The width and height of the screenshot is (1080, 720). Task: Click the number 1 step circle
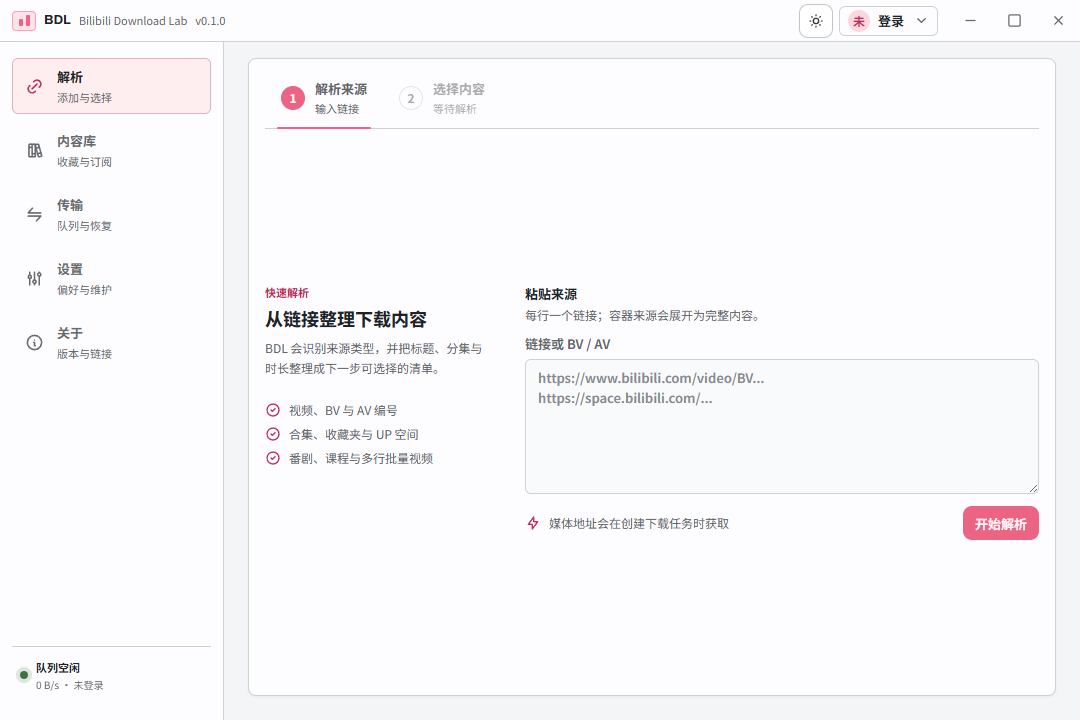293,99
